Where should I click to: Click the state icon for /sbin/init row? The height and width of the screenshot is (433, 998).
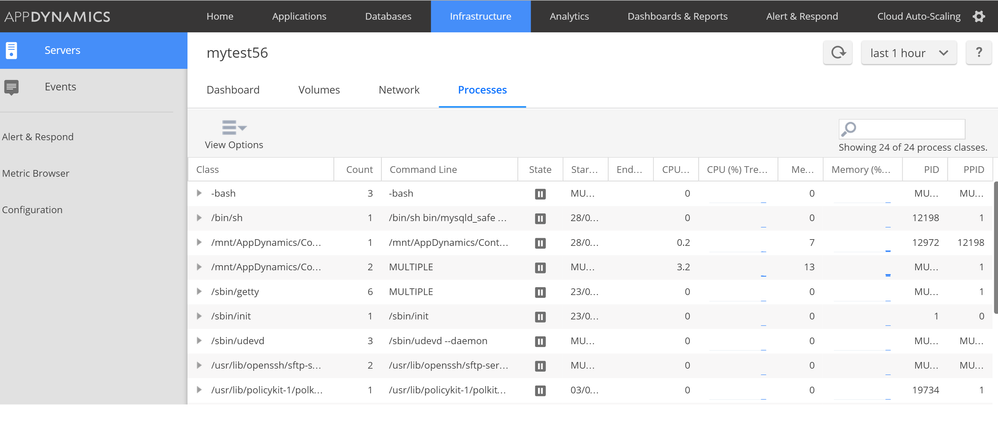click(x=540, y=317)
